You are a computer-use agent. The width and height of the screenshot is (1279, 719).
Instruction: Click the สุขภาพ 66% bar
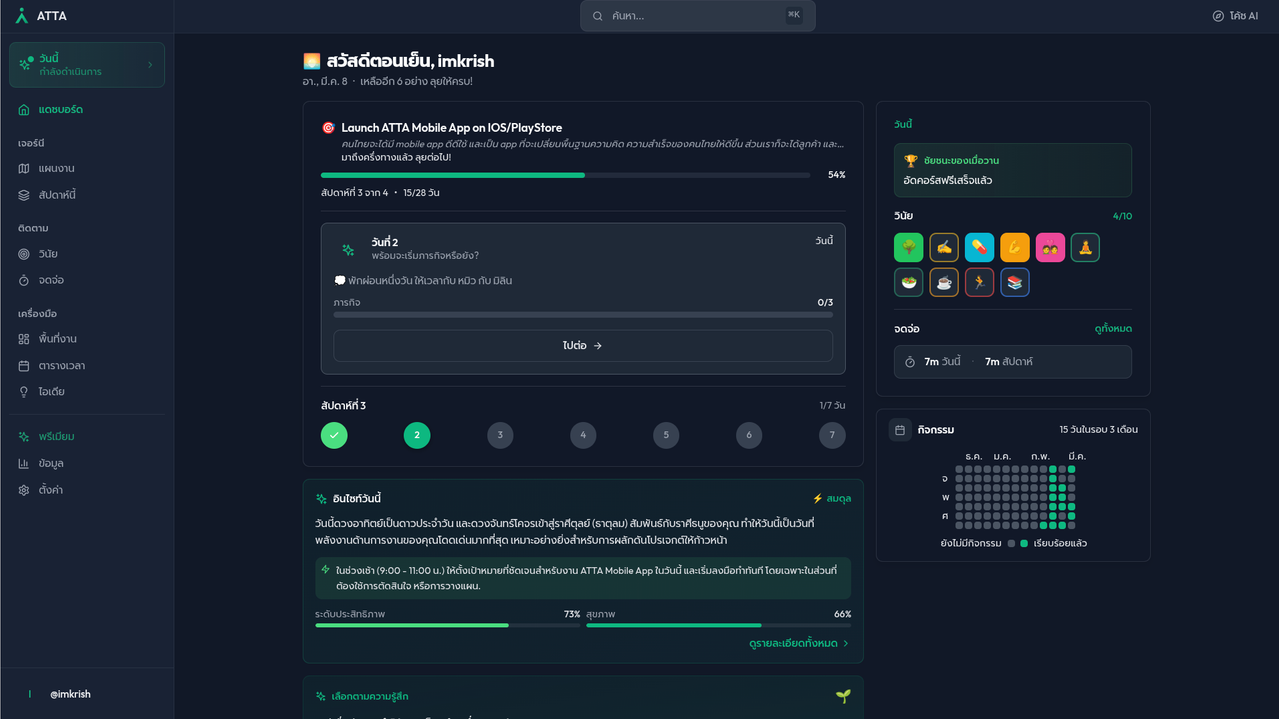coord(719,625)
